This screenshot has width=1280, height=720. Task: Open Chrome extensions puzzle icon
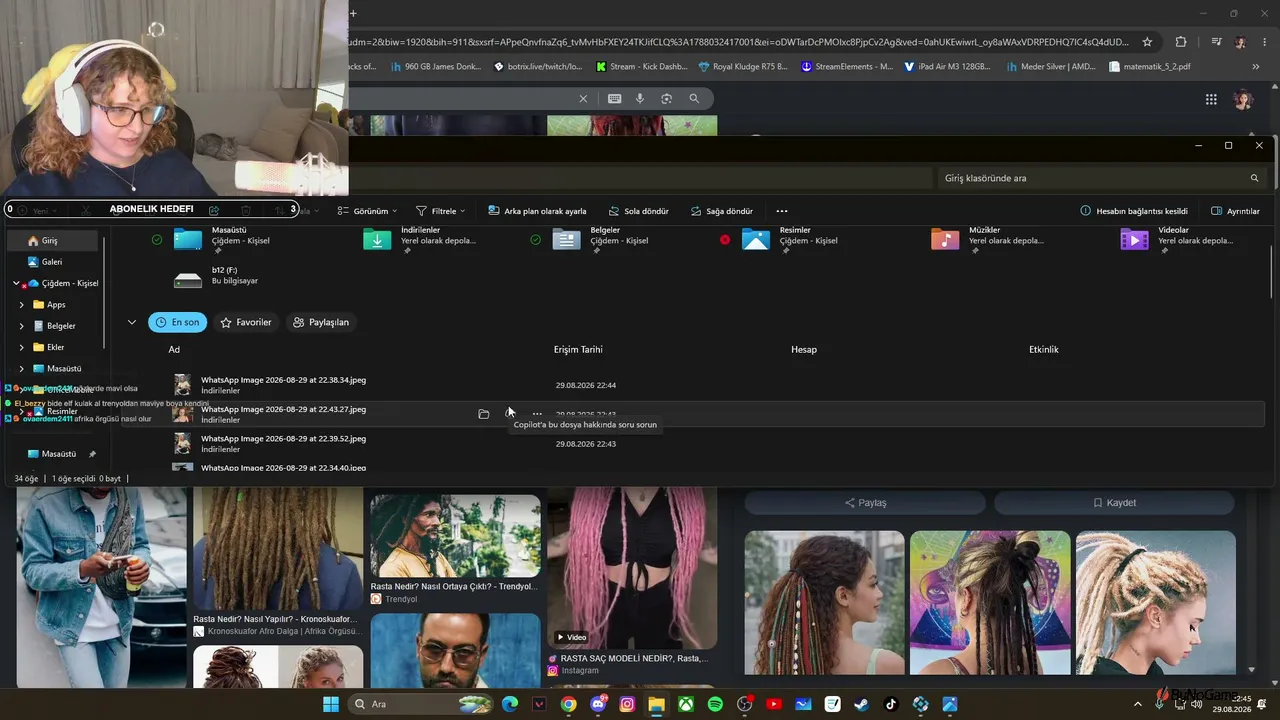pyautogui.click(x=1181, y=42)
